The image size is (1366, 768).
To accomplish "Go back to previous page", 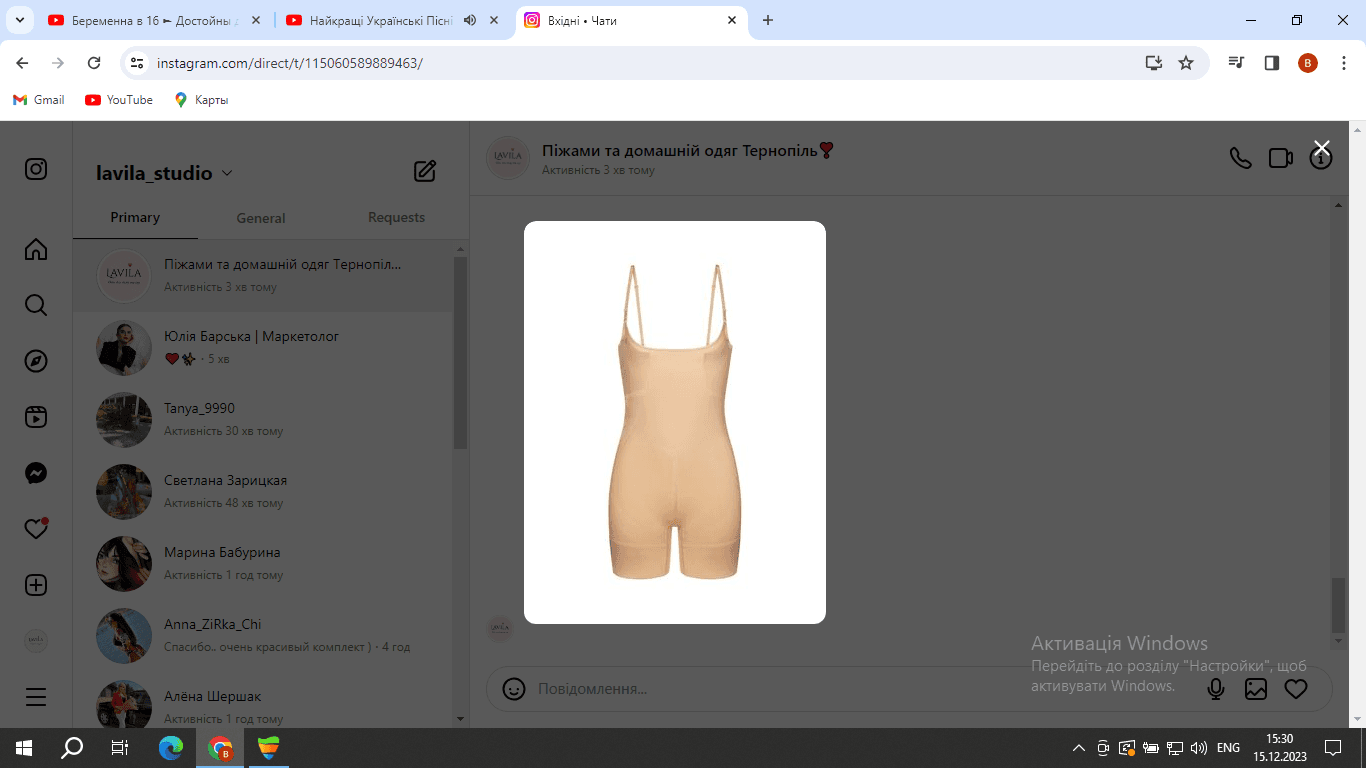I will [22, 63].
